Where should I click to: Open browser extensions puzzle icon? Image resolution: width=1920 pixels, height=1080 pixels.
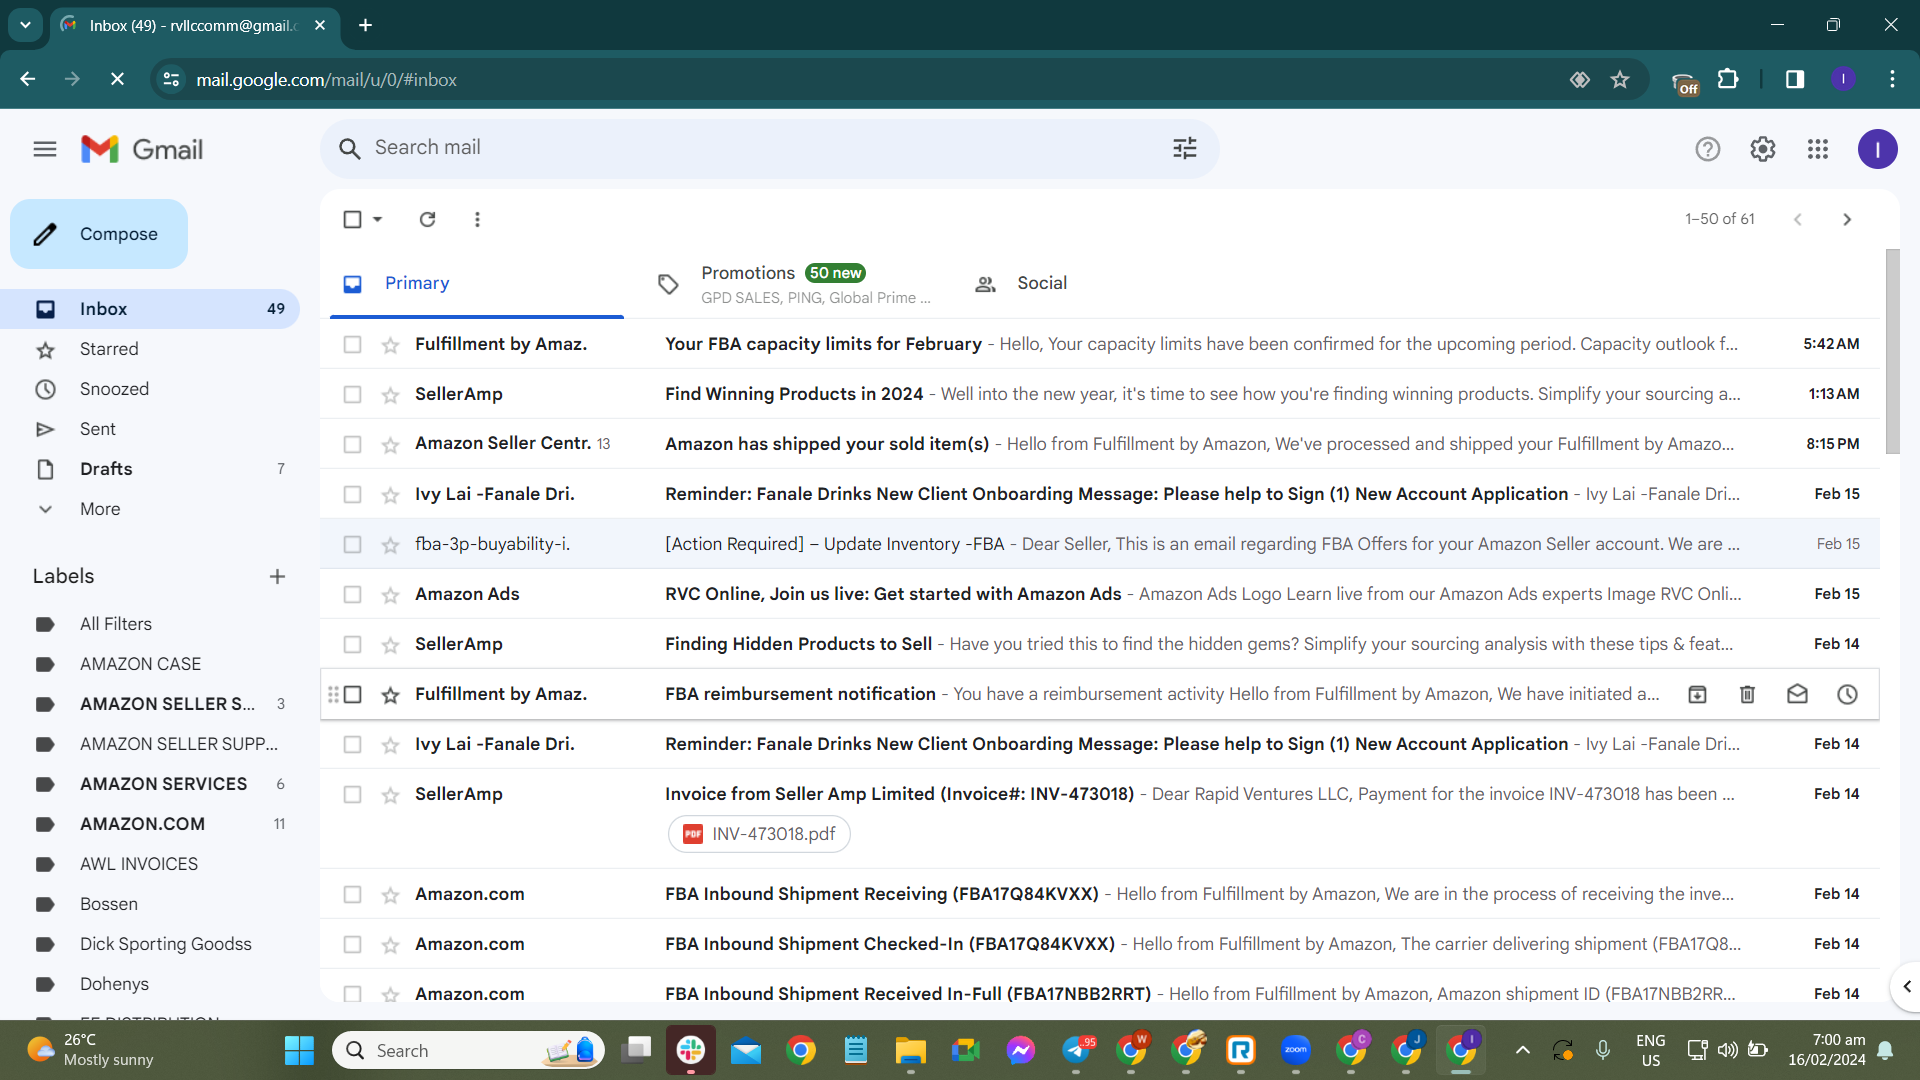[x=1728, y=80]
